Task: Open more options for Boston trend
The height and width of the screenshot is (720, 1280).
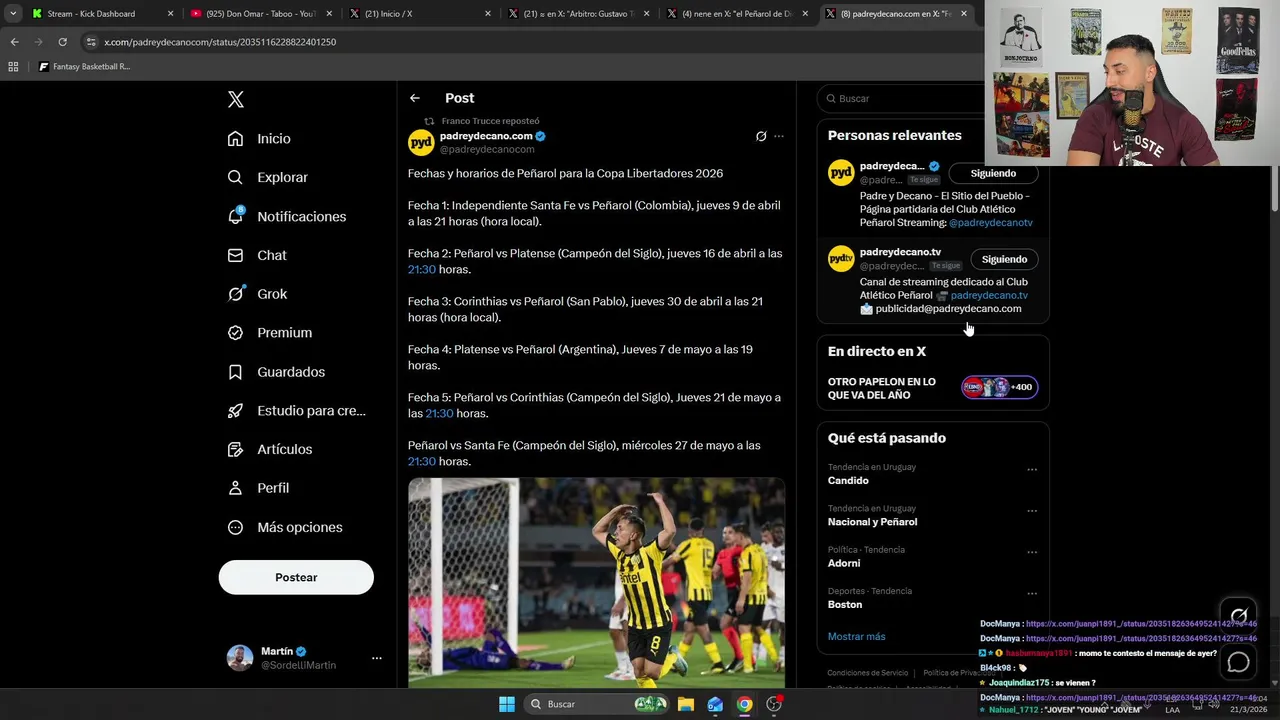Action: 1032,594
